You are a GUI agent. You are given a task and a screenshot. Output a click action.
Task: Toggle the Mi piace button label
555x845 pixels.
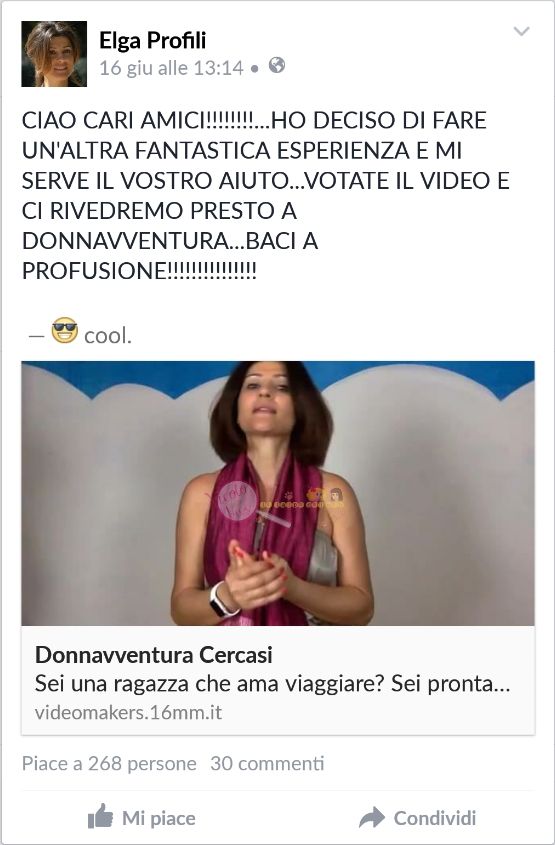tap(159, 818)
